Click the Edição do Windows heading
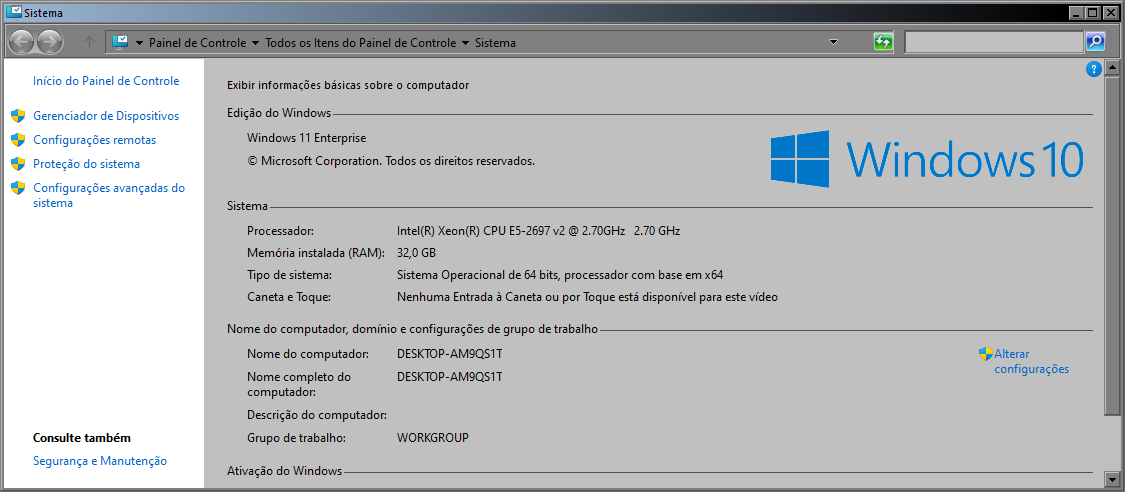 click(279, 113)
